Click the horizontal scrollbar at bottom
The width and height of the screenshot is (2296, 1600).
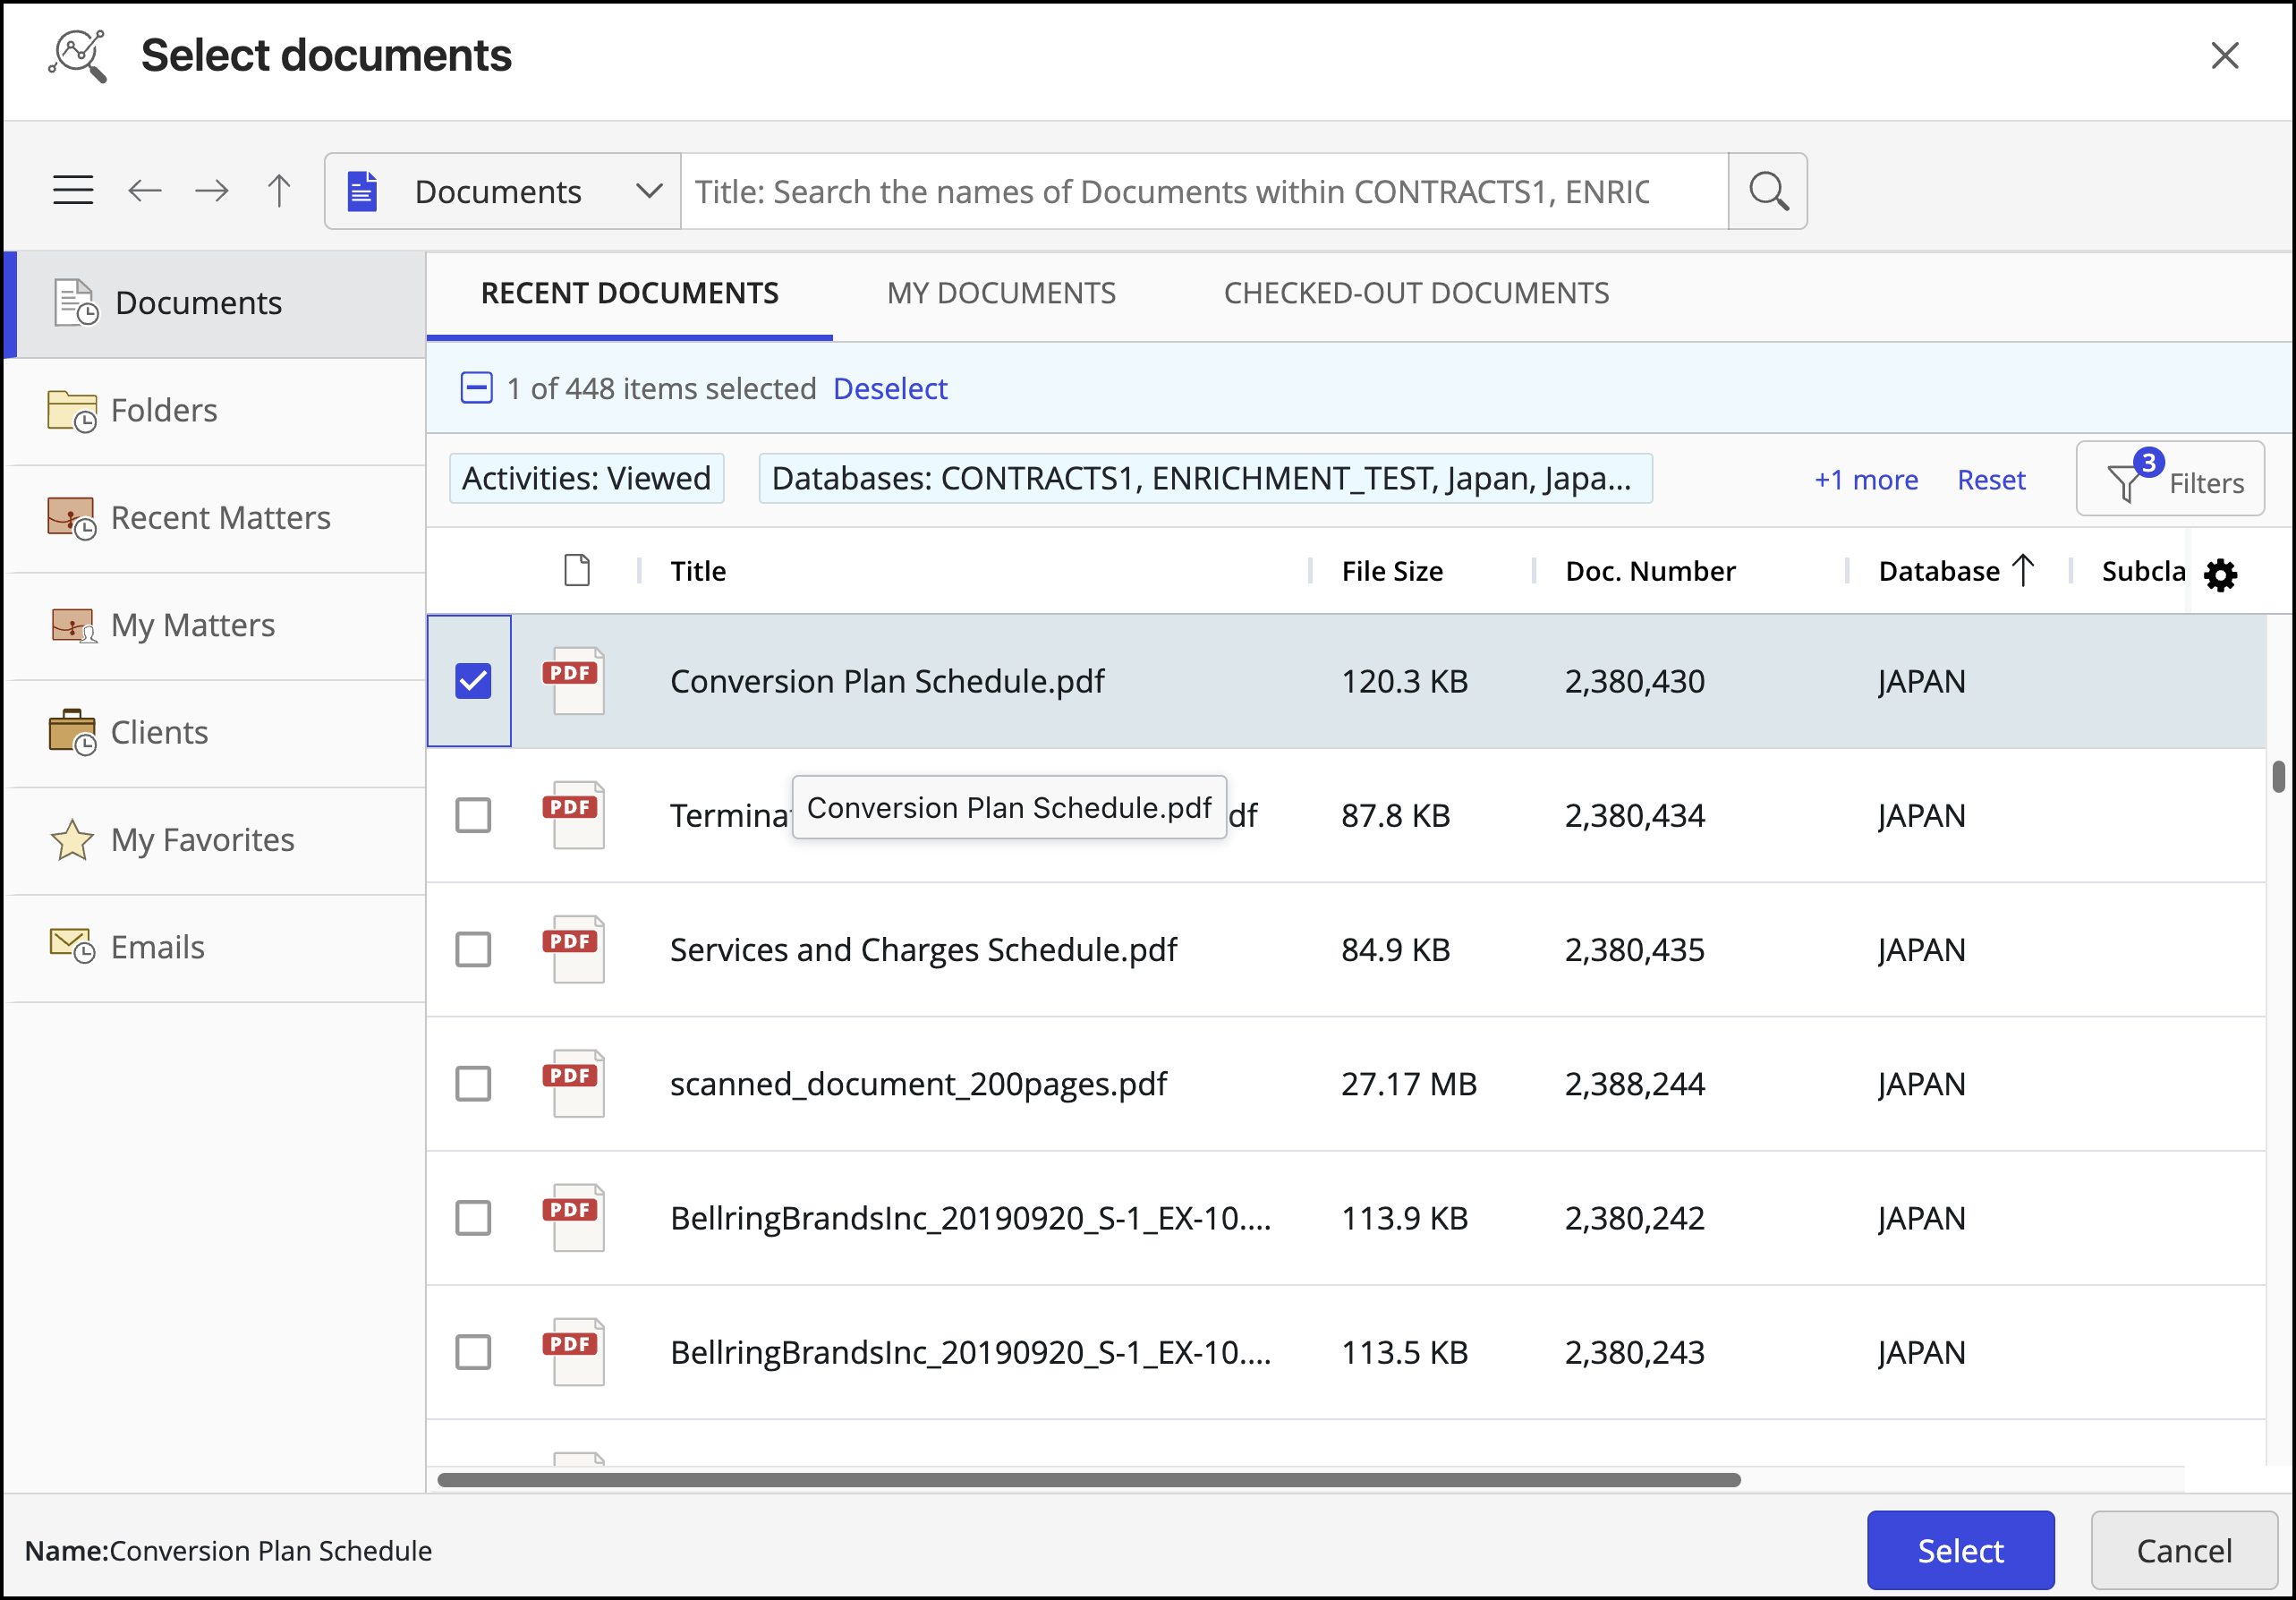tap(1088, 1479)
